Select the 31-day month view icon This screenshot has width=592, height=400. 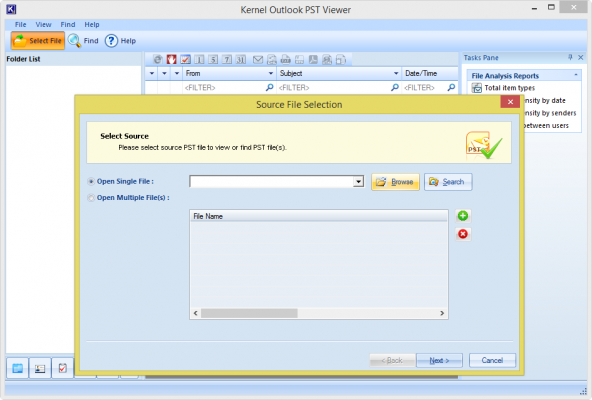point(240,59)
